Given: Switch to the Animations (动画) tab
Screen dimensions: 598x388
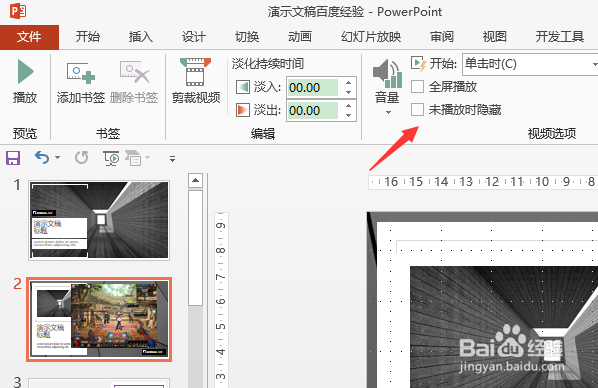Looking at the screenshot, I should tap(300, 37).
